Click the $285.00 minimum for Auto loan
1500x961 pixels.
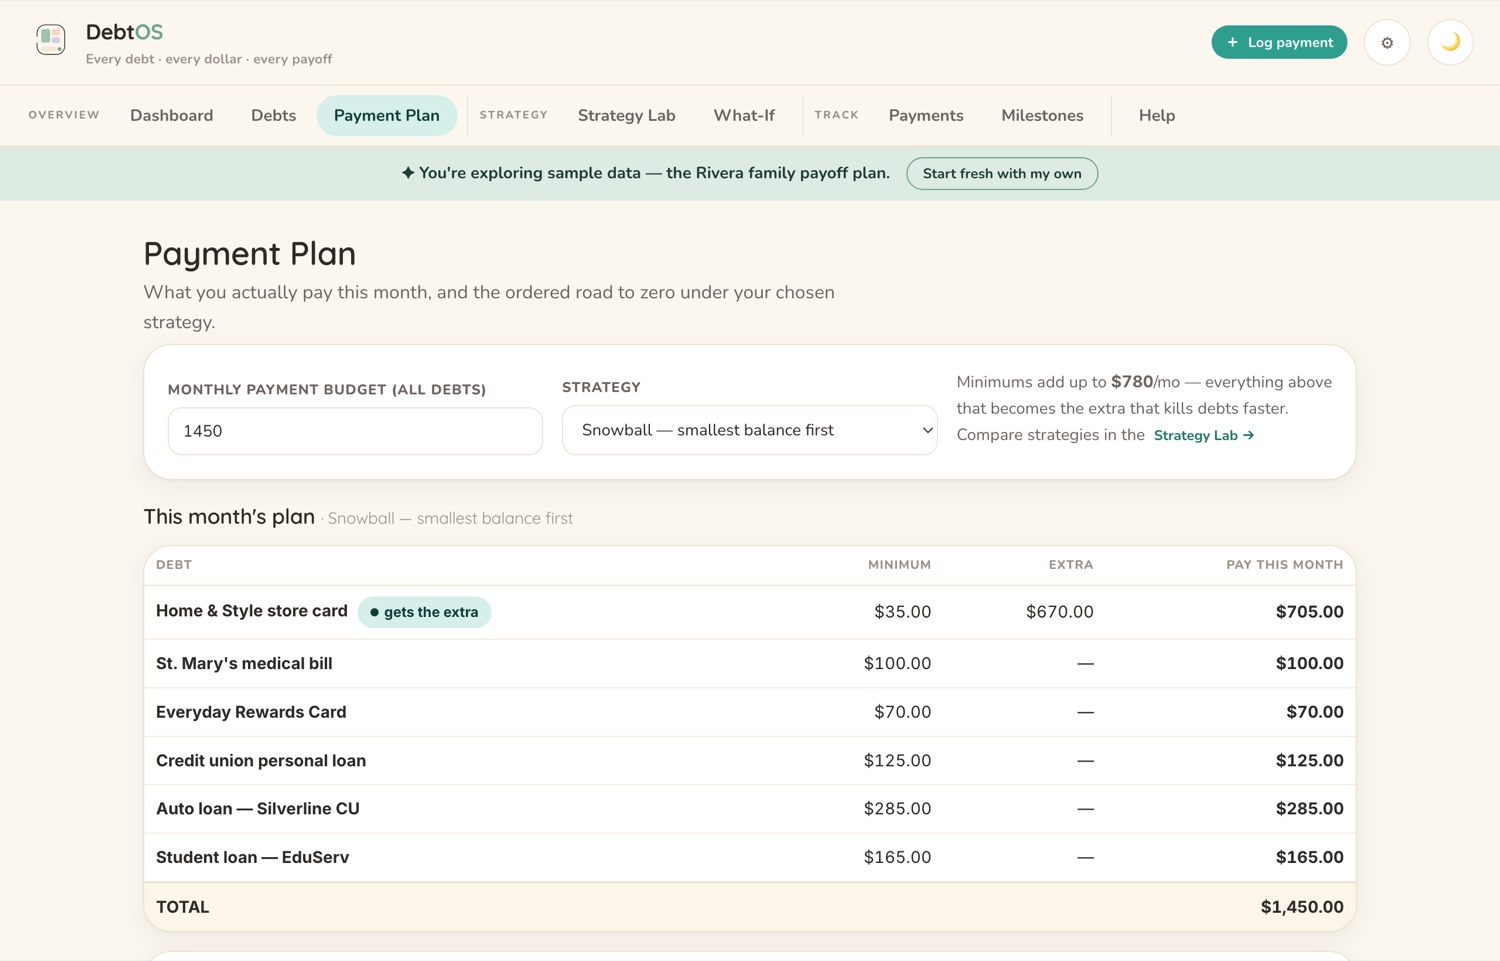[x=897, y=809]
